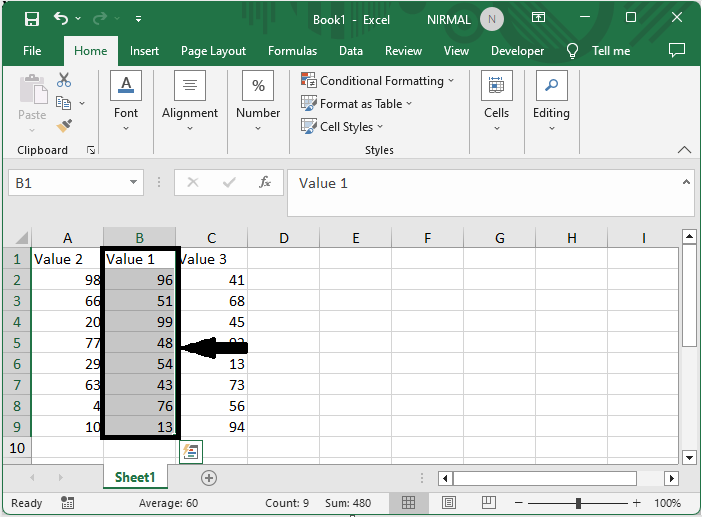Viewport: 702px width, 517px height.
Task: Select column D header
Action: coord(283,238)
